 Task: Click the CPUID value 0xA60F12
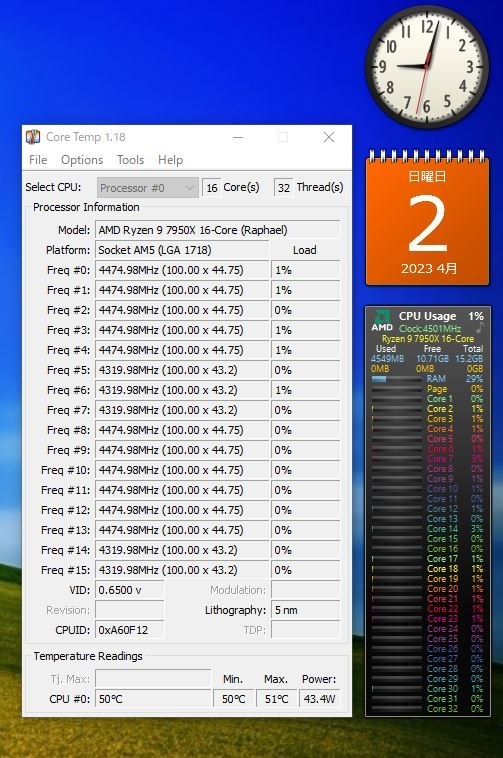[129, 630]
